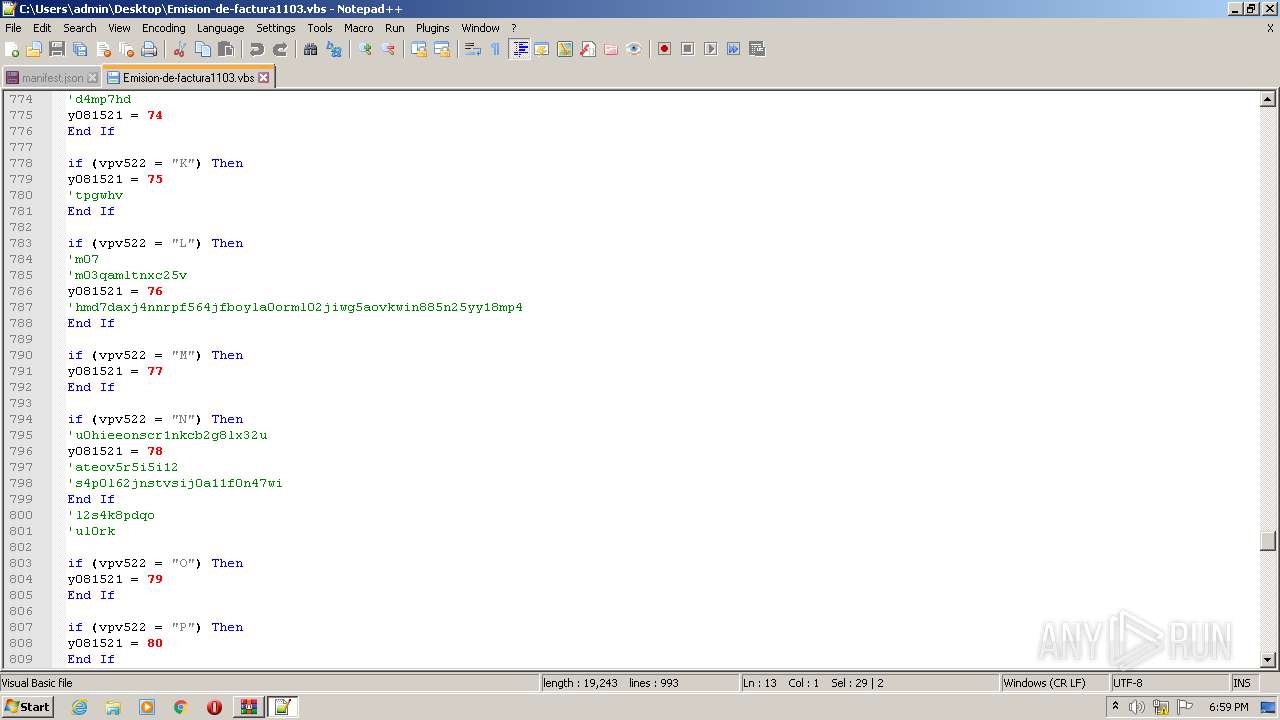This screenshot has height=720, width=1280.
Task: Close the Emision-de-factura1103.vbs tab
Action: [264, 77]
